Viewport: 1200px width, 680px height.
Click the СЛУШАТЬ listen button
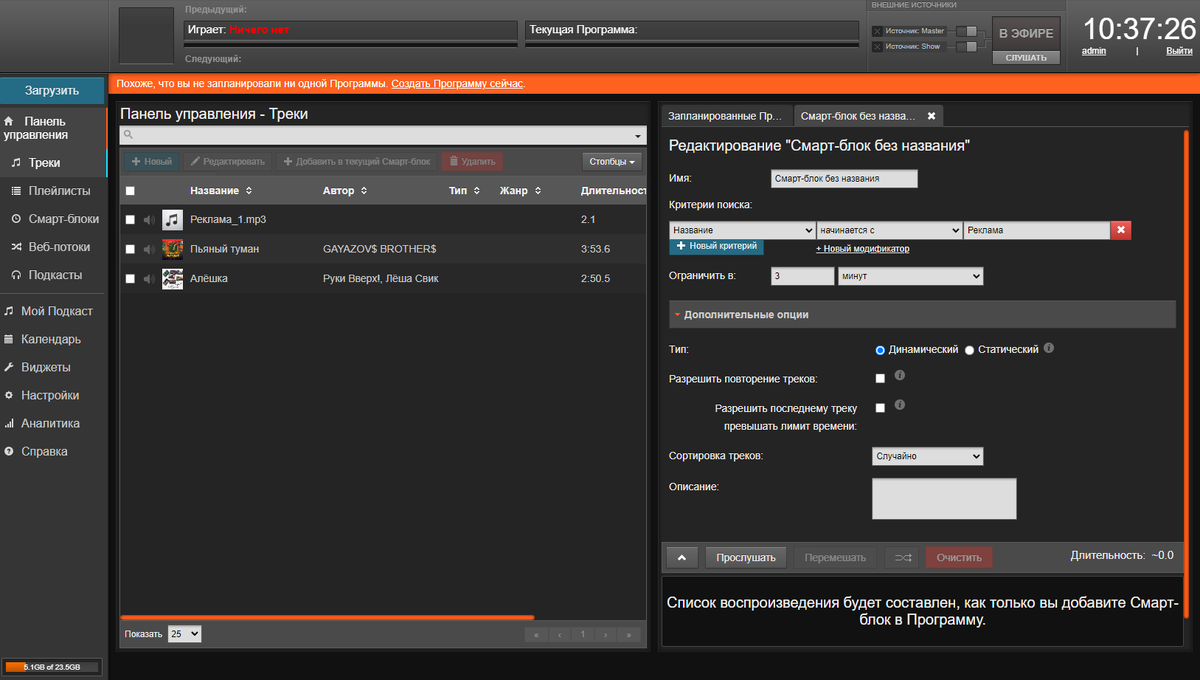click(1026, 58)
